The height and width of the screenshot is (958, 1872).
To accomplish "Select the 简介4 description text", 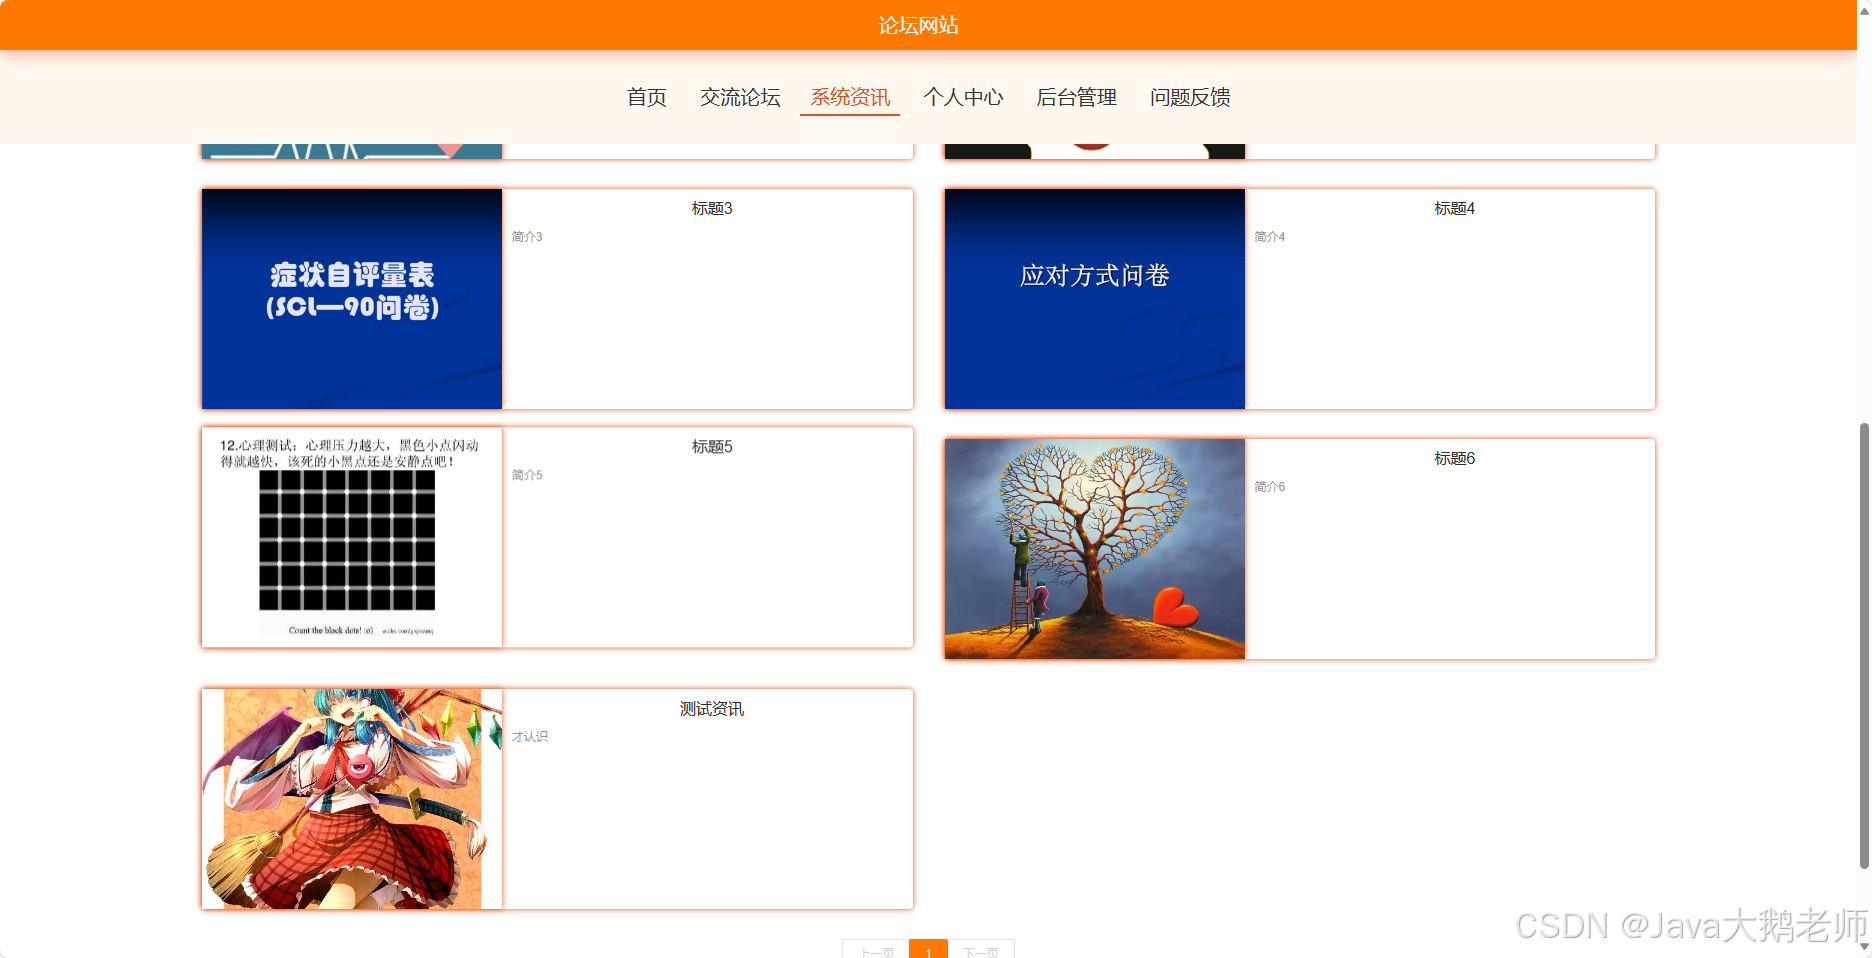I will tap(1270, 237).
